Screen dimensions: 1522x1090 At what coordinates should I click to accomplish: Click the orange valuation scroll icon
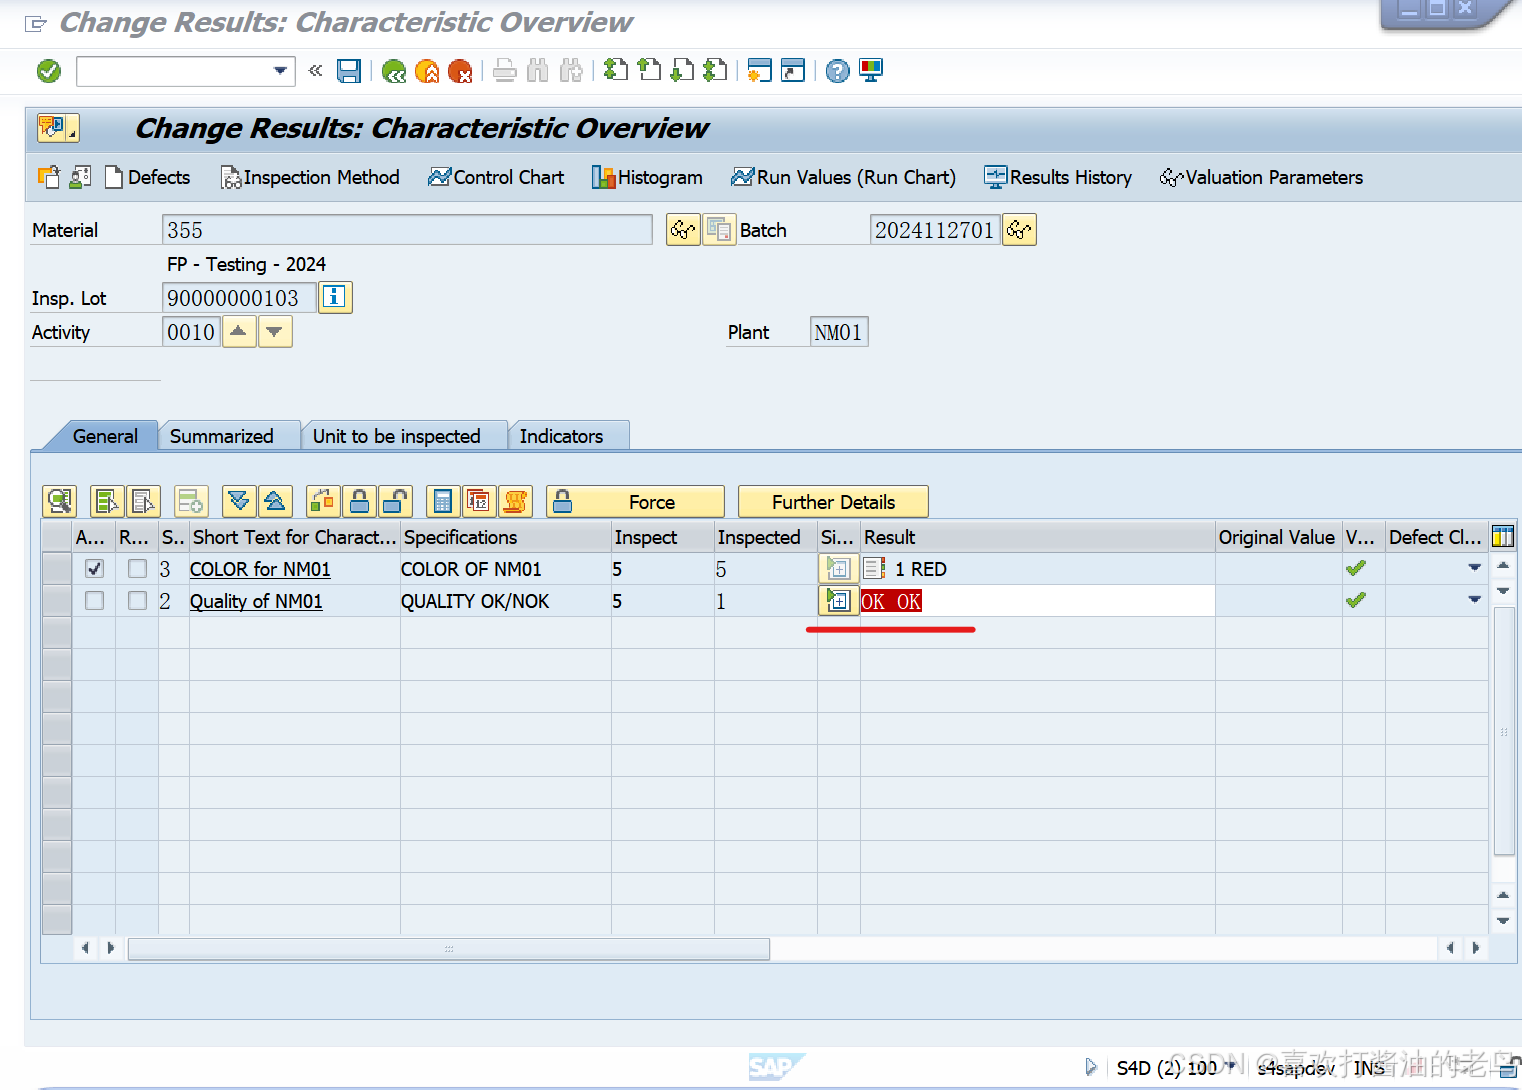click(515, 501)
